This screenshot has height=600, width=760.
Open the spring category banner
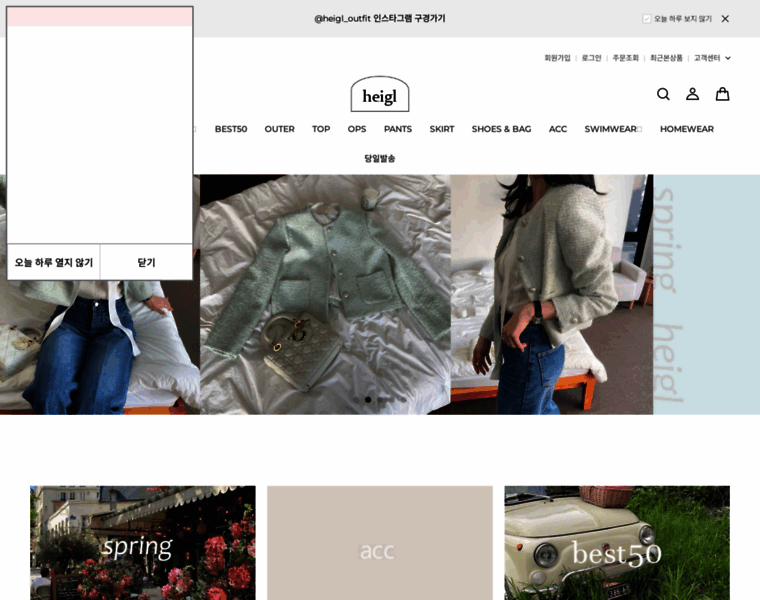(x=142, y=543)
